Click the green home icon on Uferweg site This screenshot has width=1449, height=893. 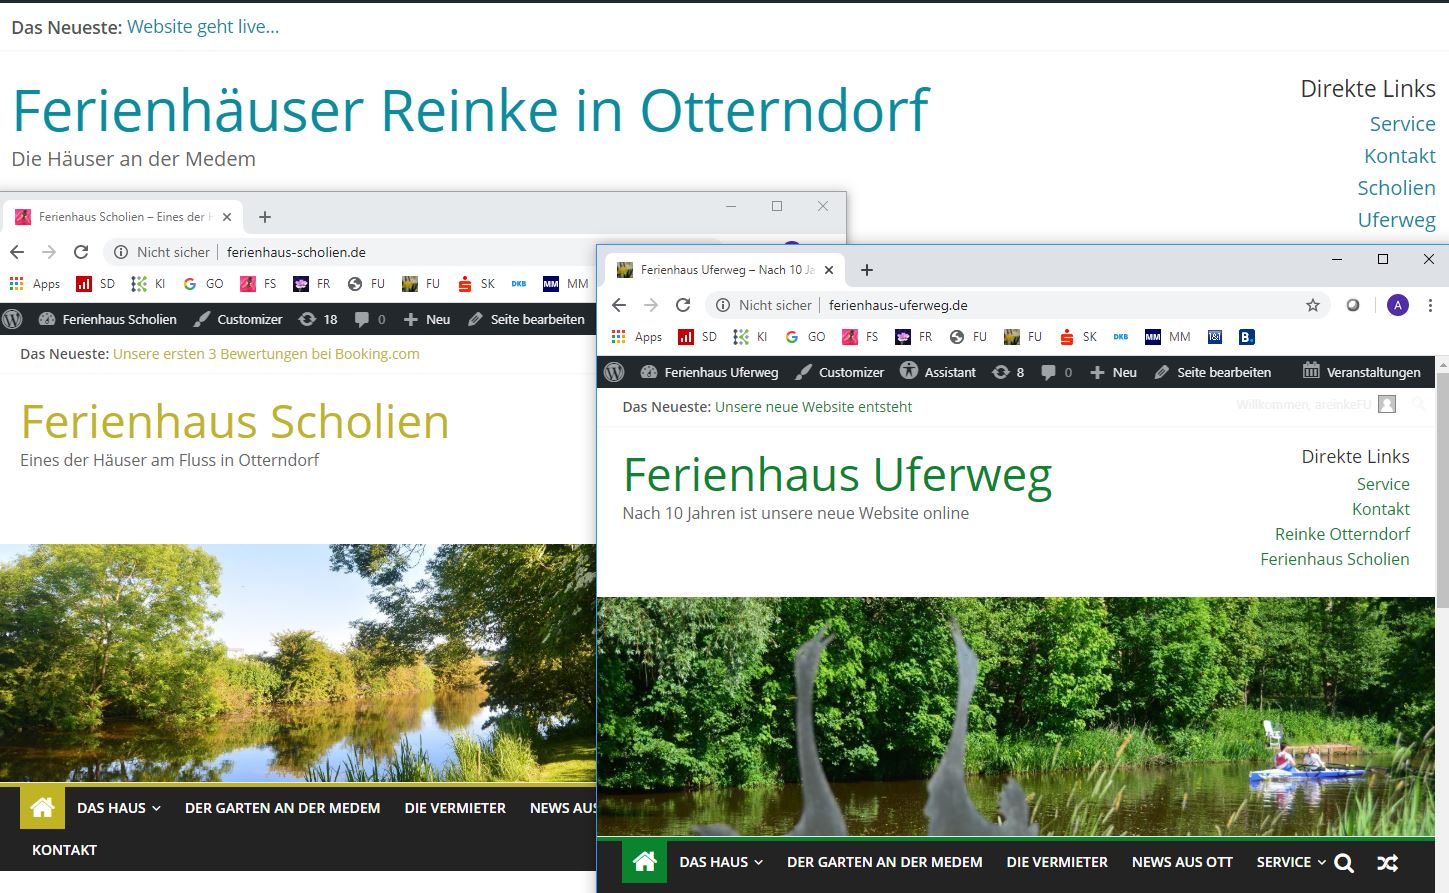point(644,862)
